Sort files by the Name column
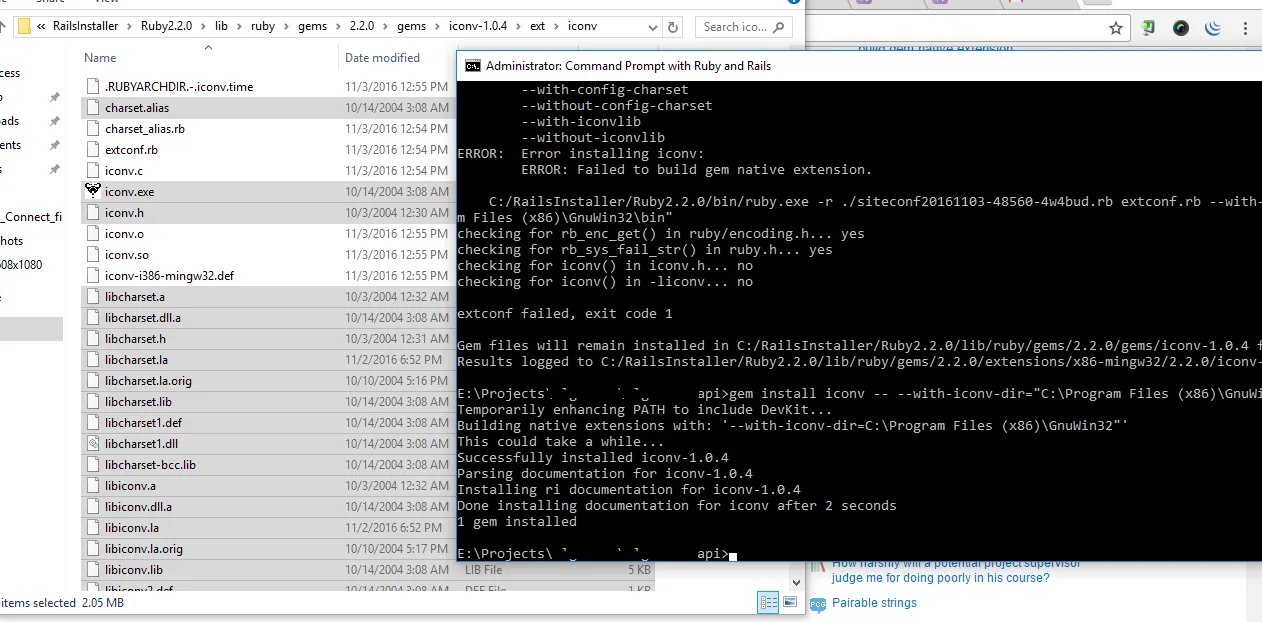Image resolution: width=1262 pixels, height=622 pixels. pyautogui.click(x=100, y=58)
